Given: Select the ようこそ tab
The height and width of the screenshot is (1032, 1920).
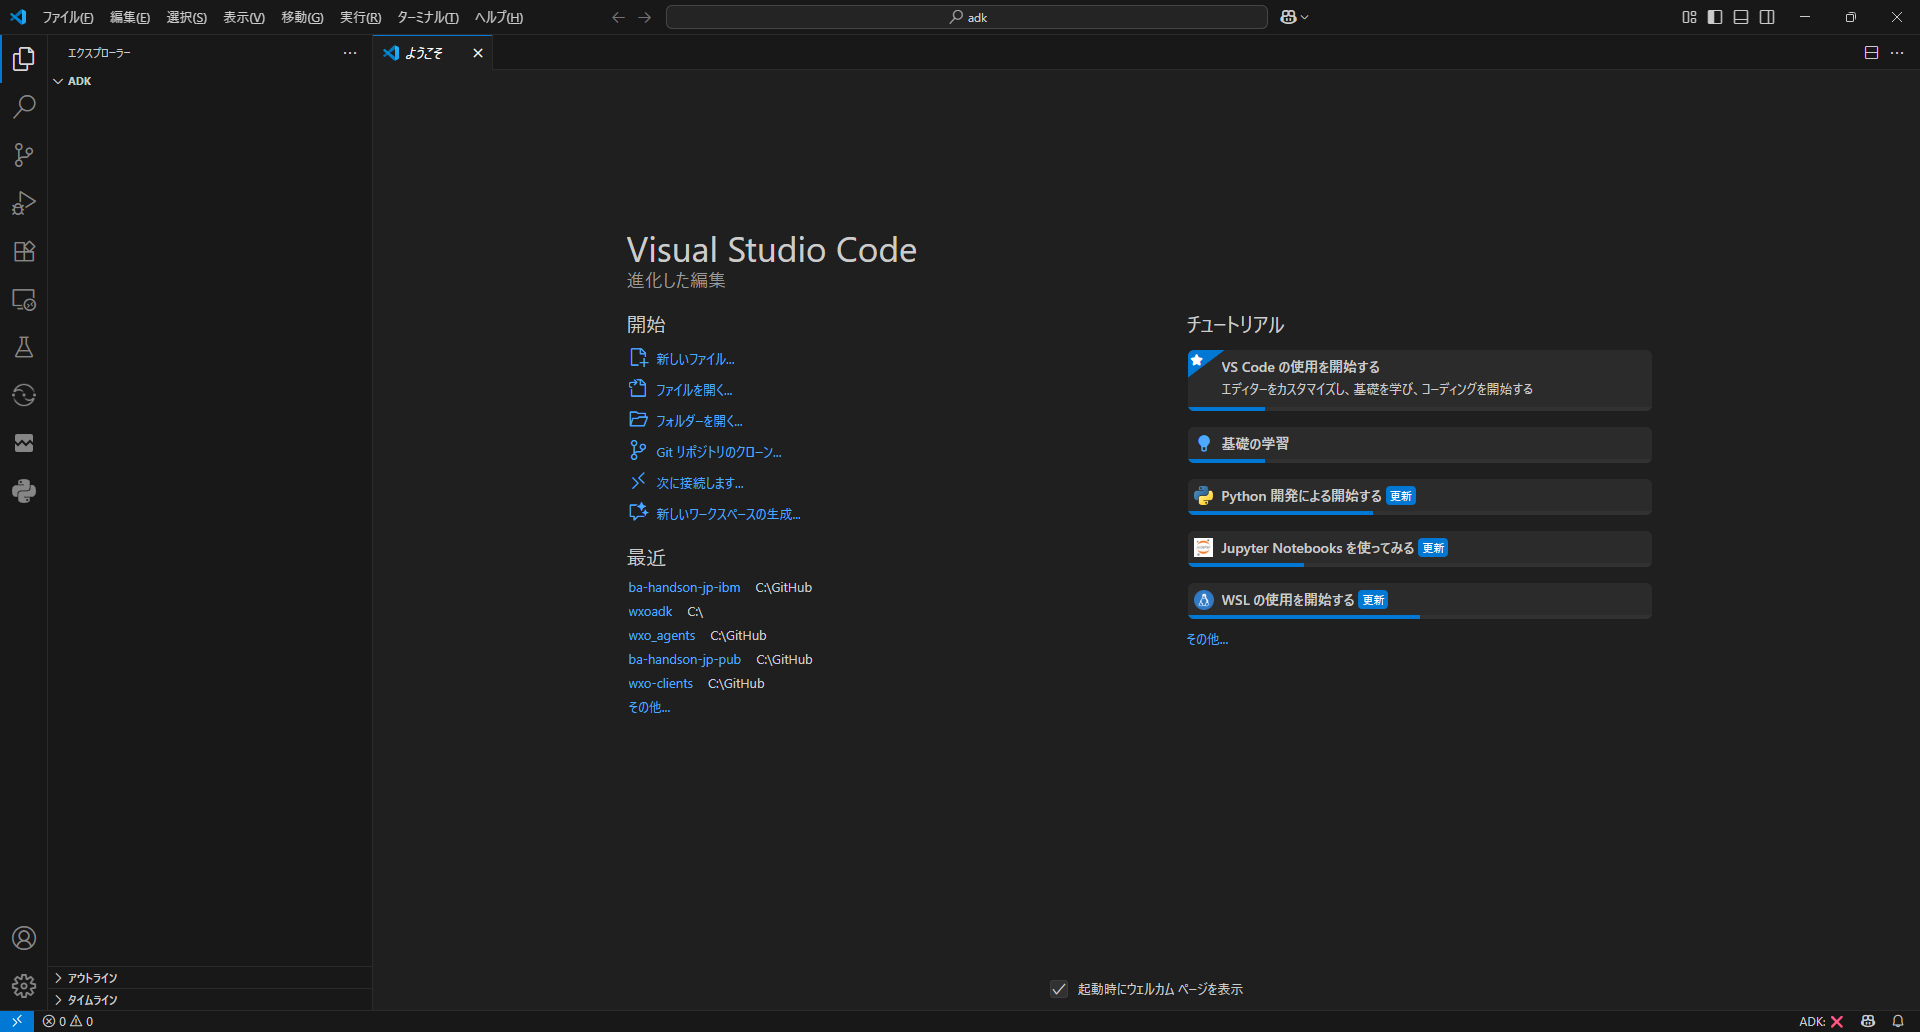Looking at the screenshot, I should [x=424, y=53].
